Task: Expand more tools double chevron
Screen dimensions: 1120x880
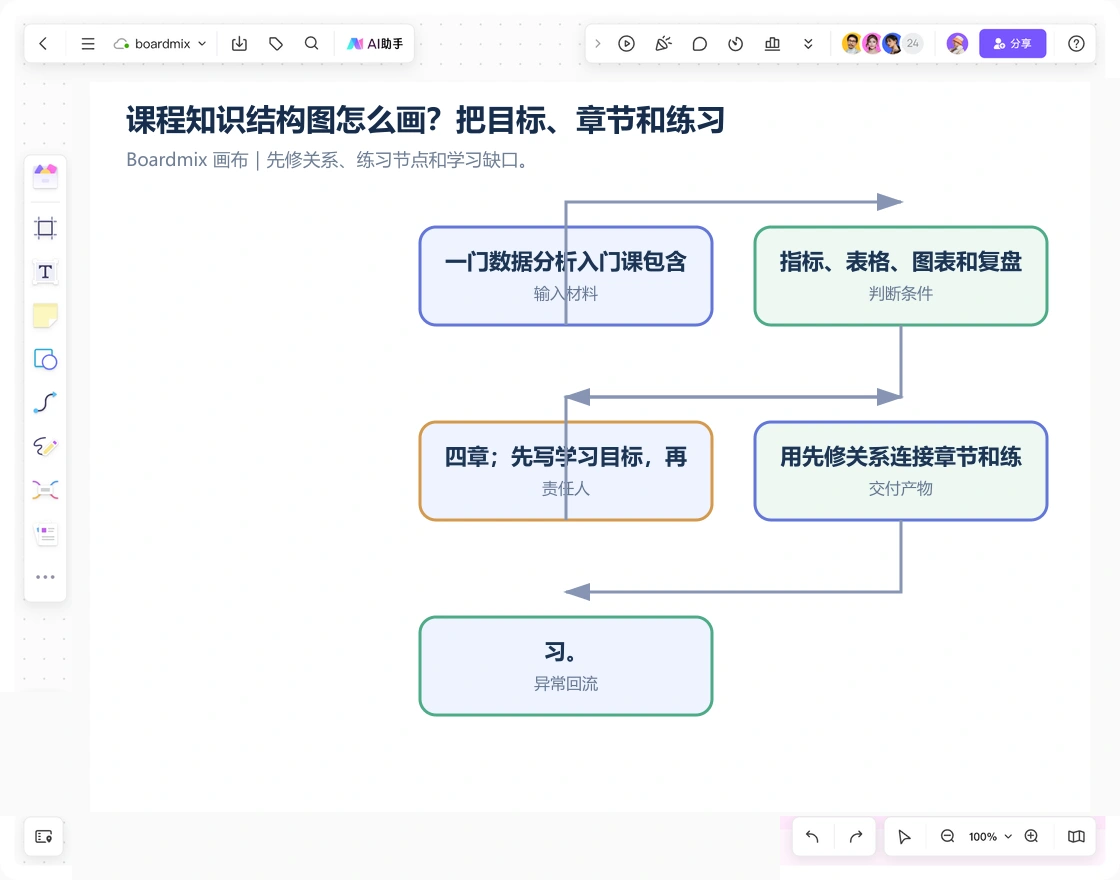Action: (808, 44)
